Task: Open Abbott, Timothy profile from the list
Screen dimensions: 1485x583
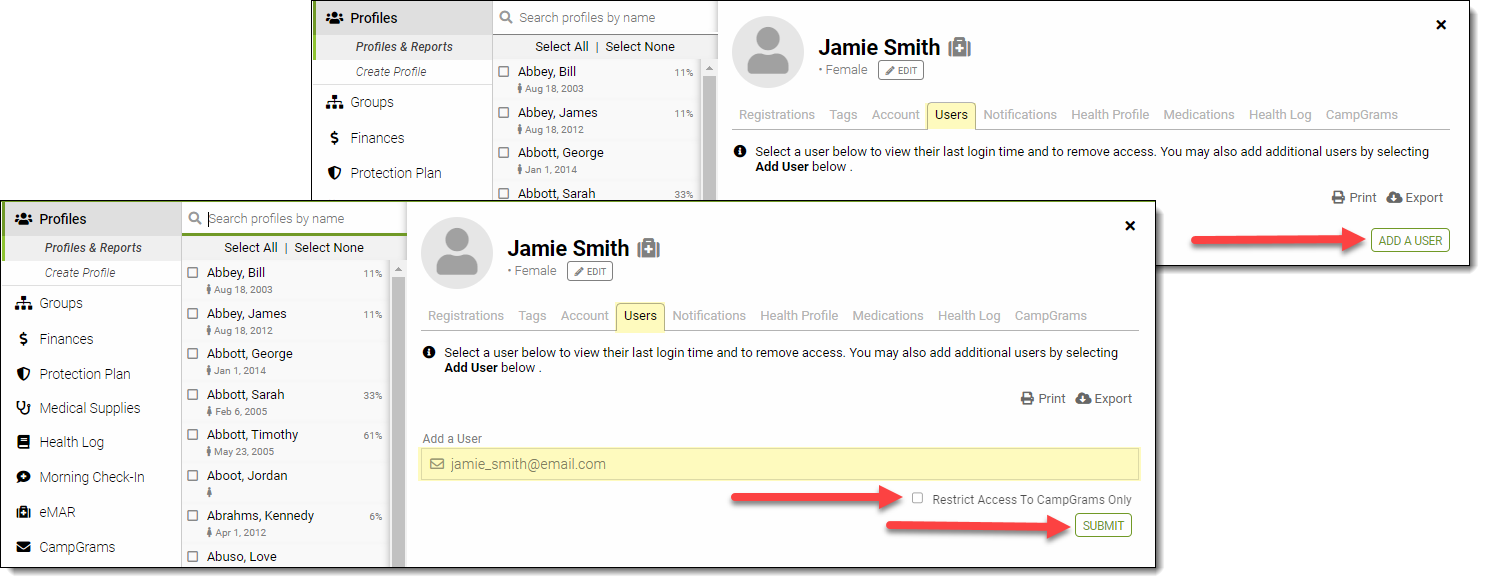Action: pyautogui.click(x=253, y=435)
